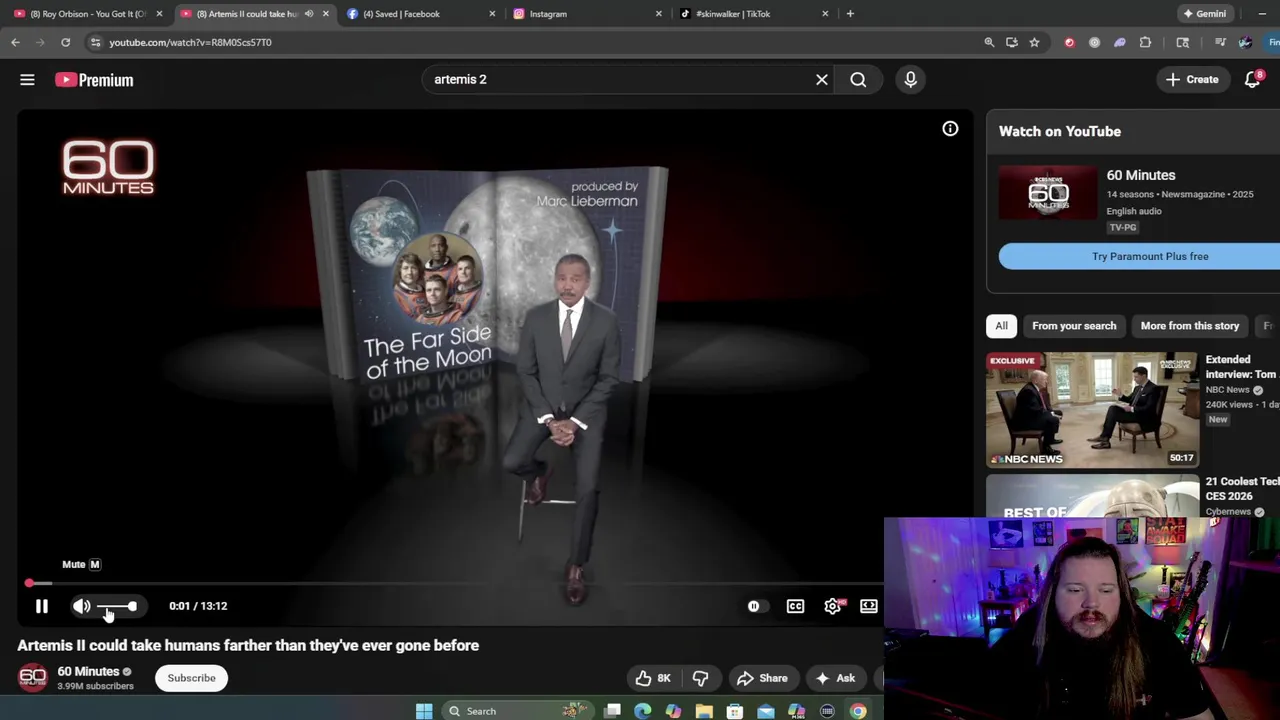Open the Extensions puzzle-piece menu
1280x720 pixels.
1145,42
